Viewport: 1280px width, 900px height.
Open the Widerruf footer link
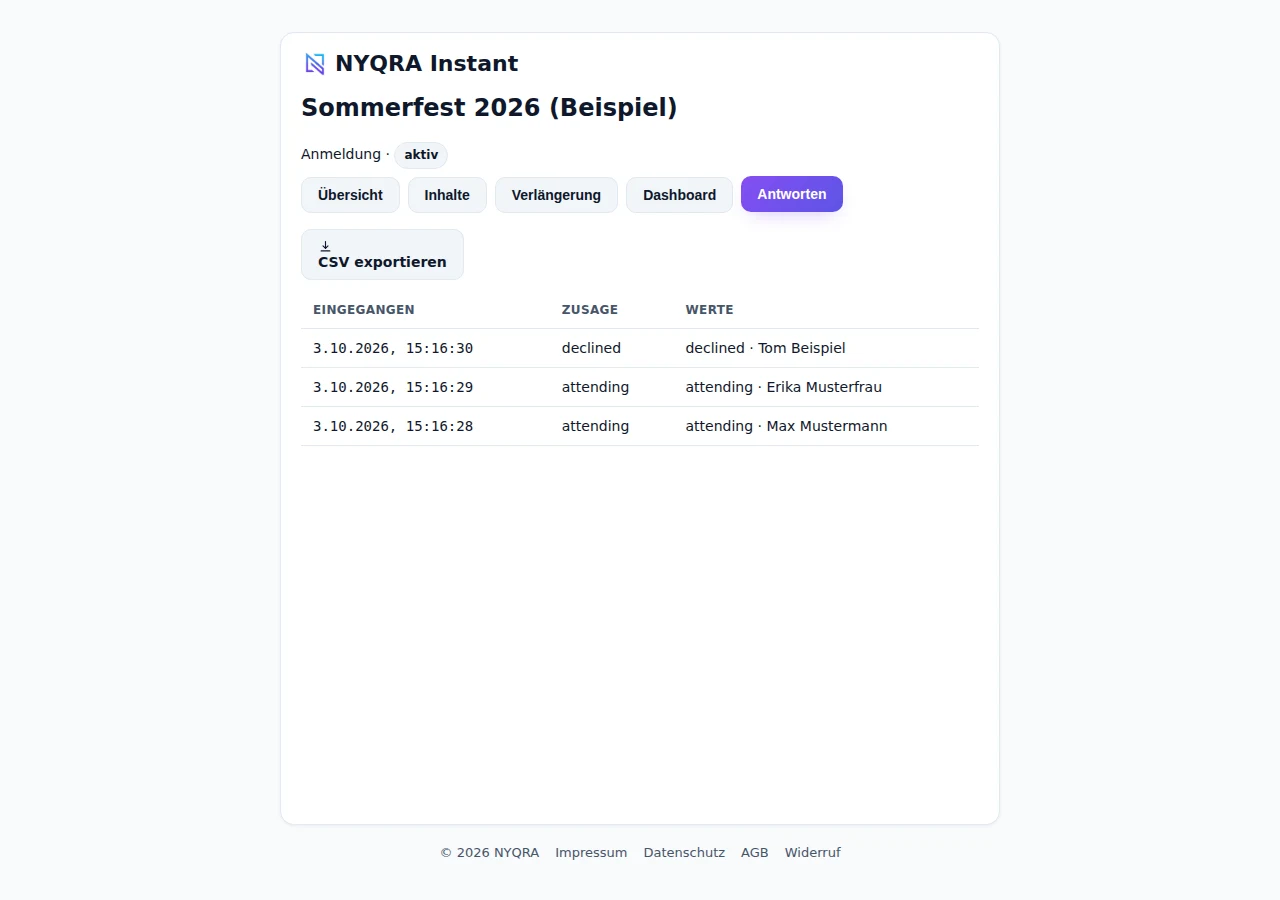pos(813,853)
